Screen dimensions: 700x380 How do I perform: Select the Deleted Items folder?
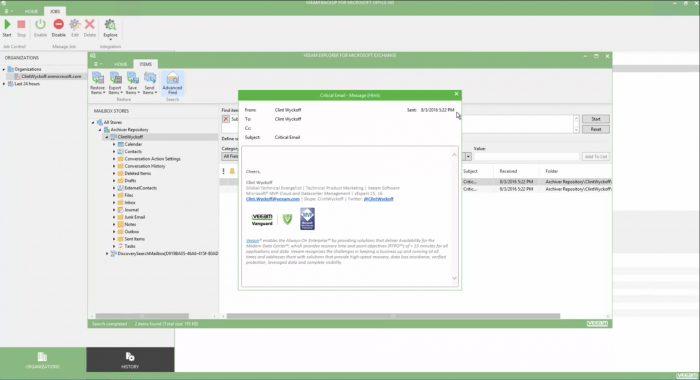[138, 173]
